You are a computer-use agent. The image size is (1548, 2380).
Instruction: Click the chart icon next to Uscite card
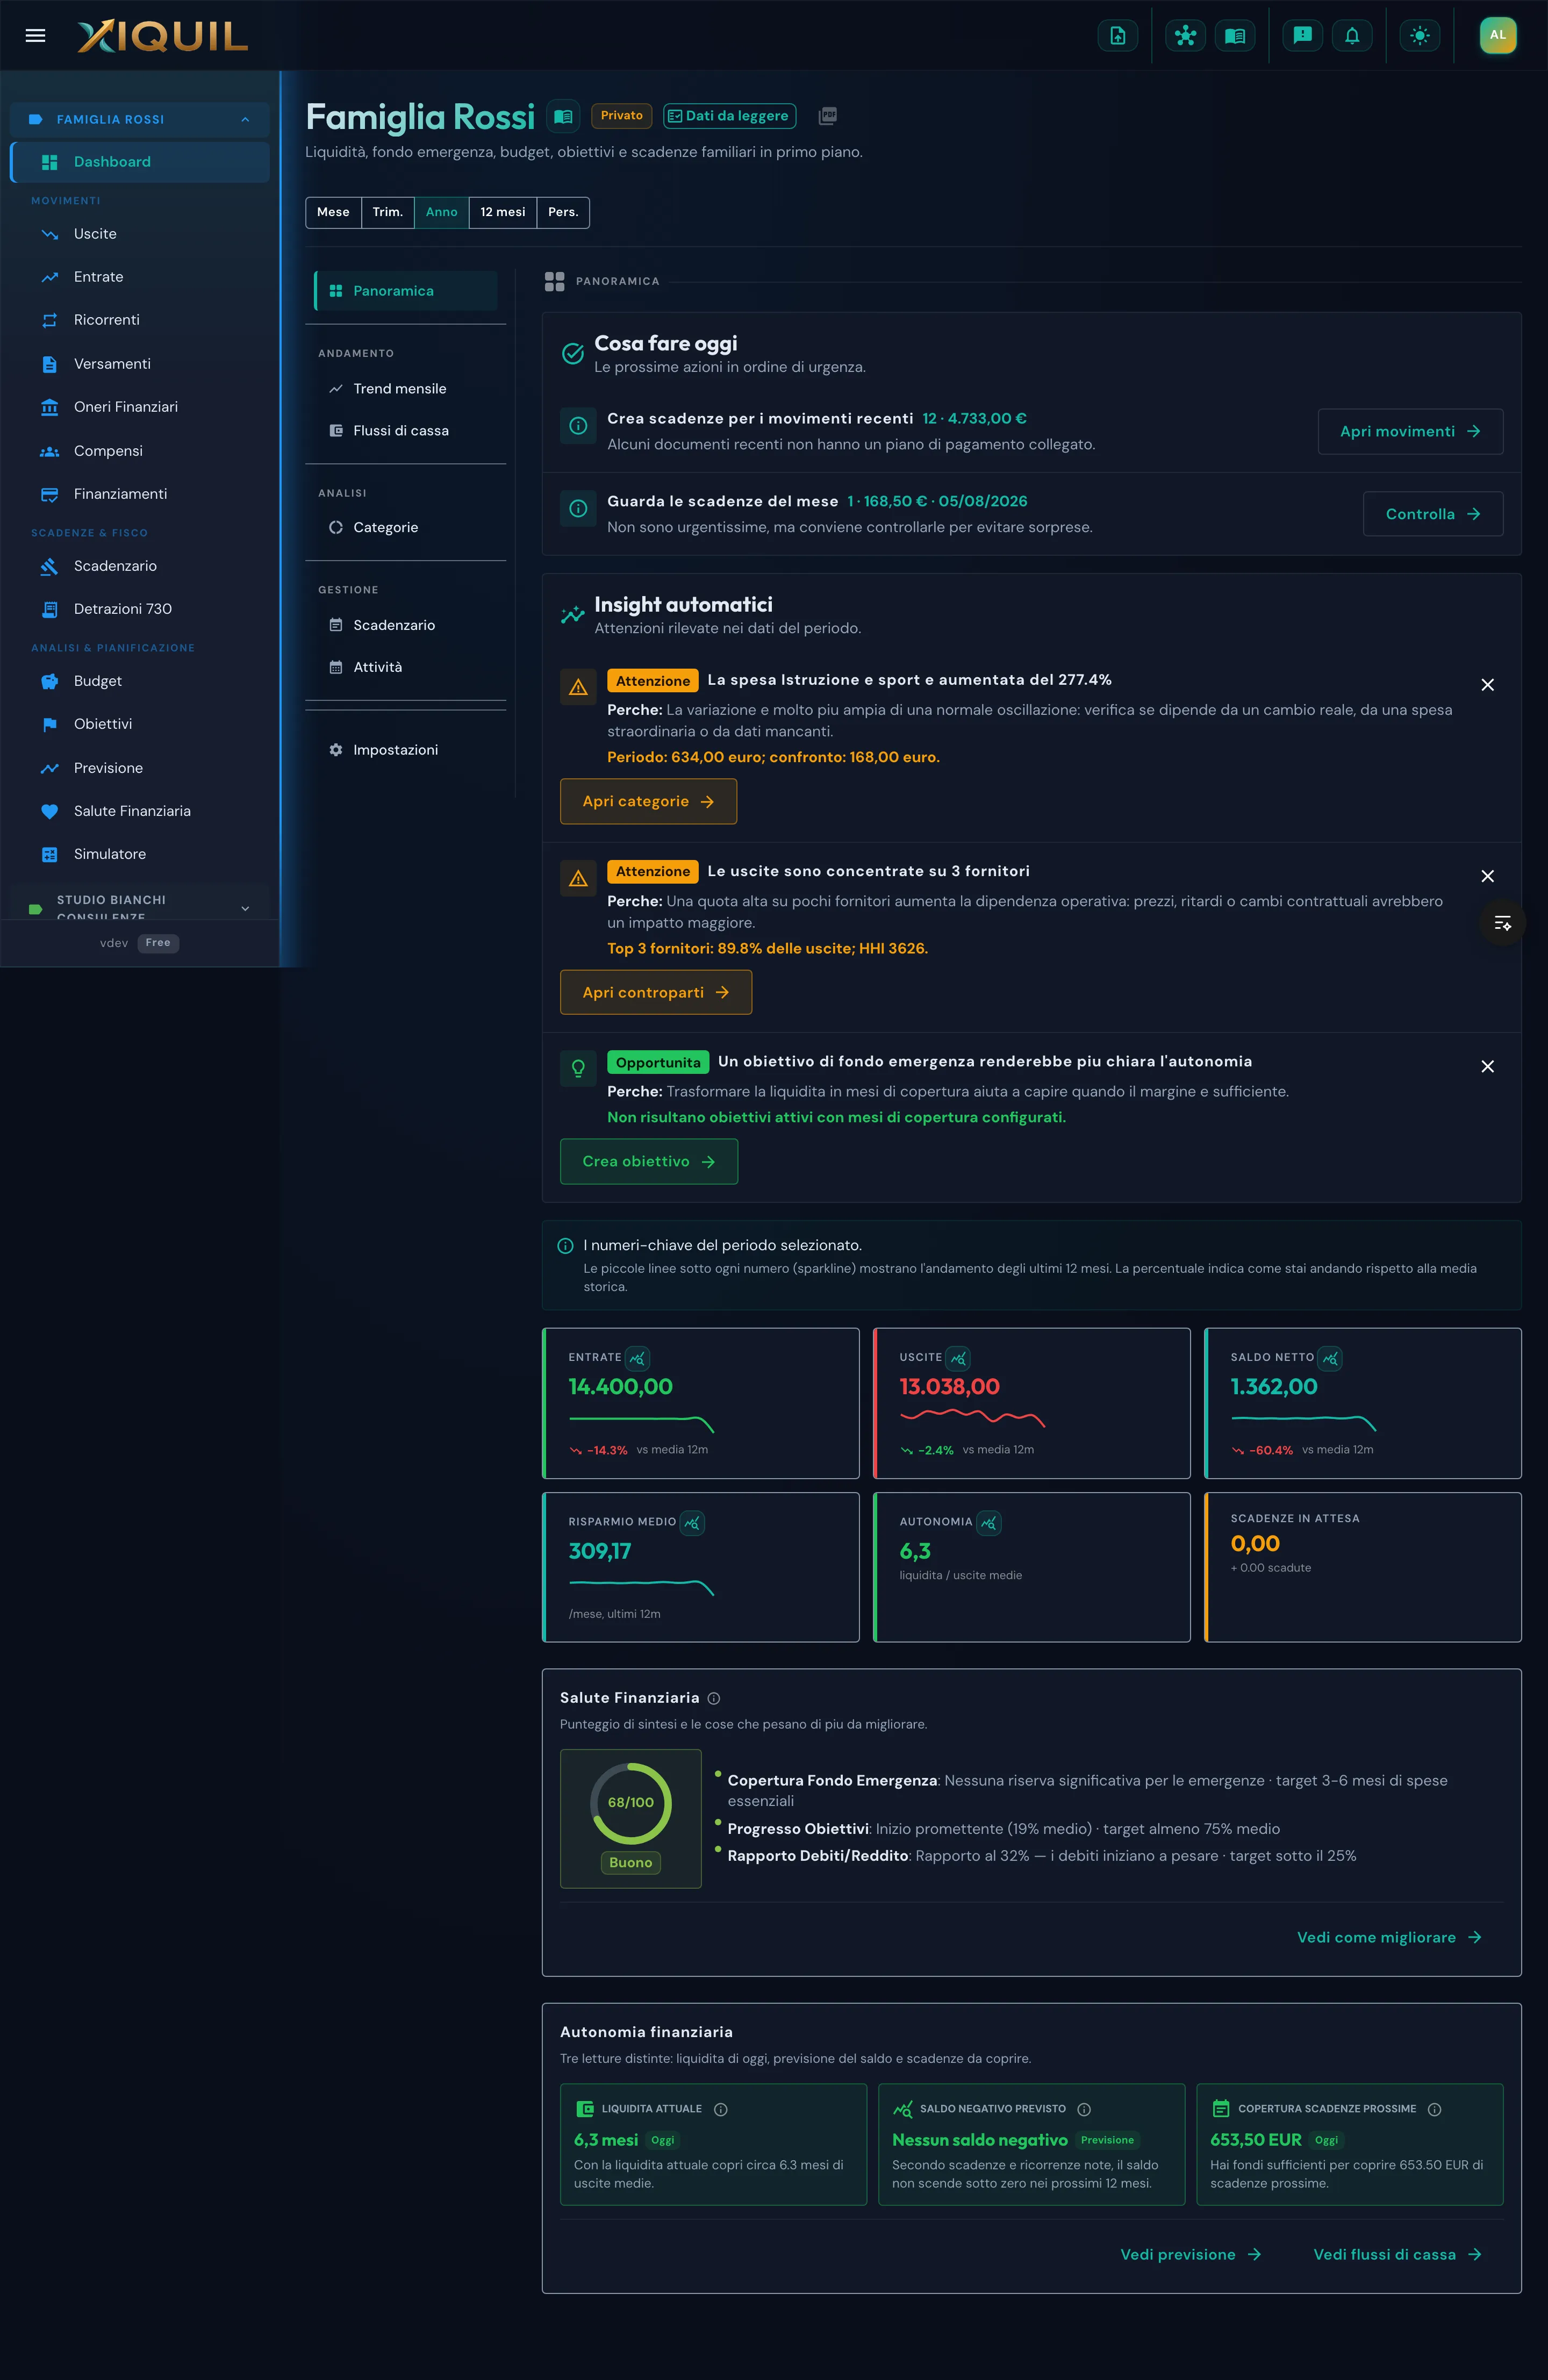tap(958, 1358)
